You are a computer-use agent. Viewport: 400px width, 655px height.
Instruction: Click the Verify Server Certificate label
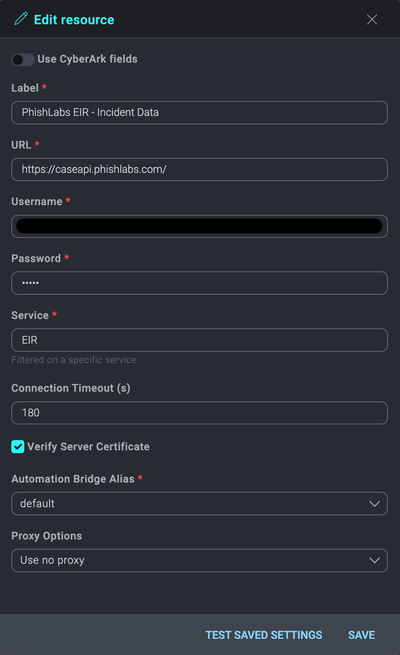pyautogui.click(x=88, y=447)
